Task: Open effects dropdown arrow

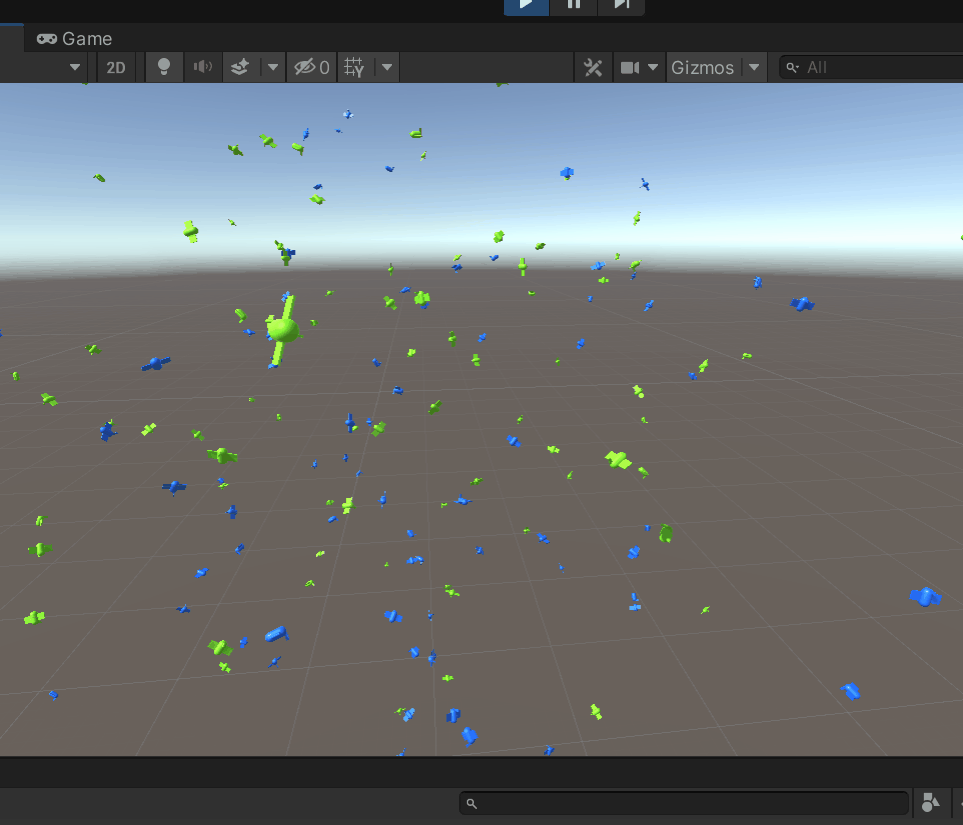Action: [273, 67]
